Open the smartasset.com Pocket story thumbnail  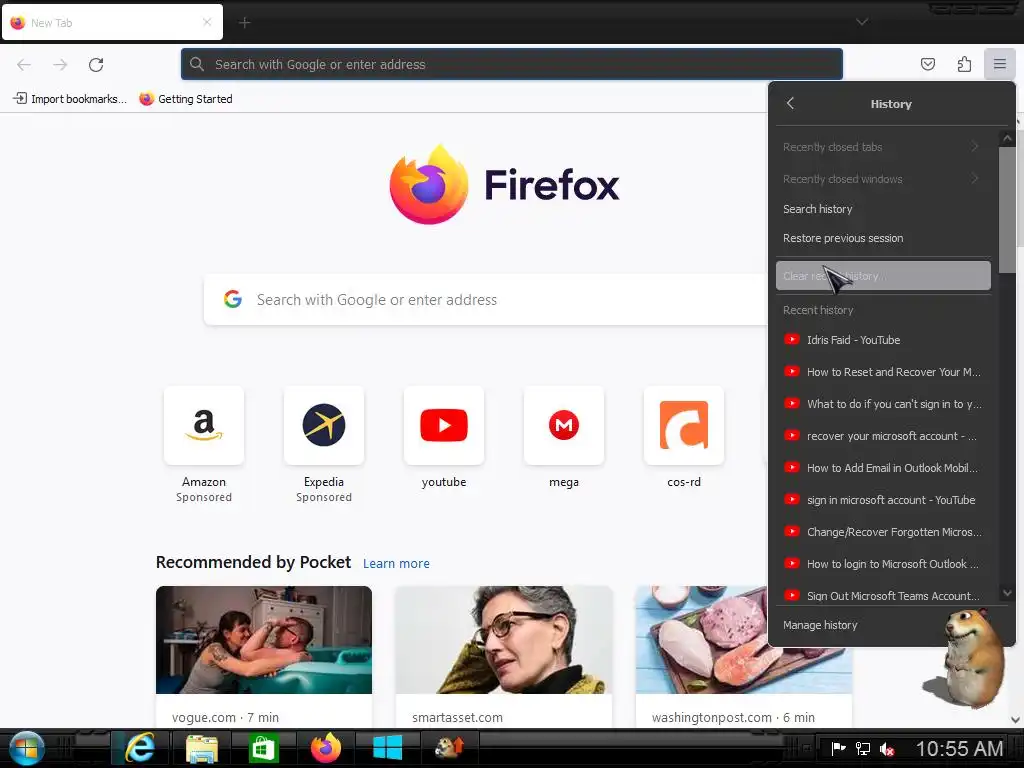tap(504, 640)
